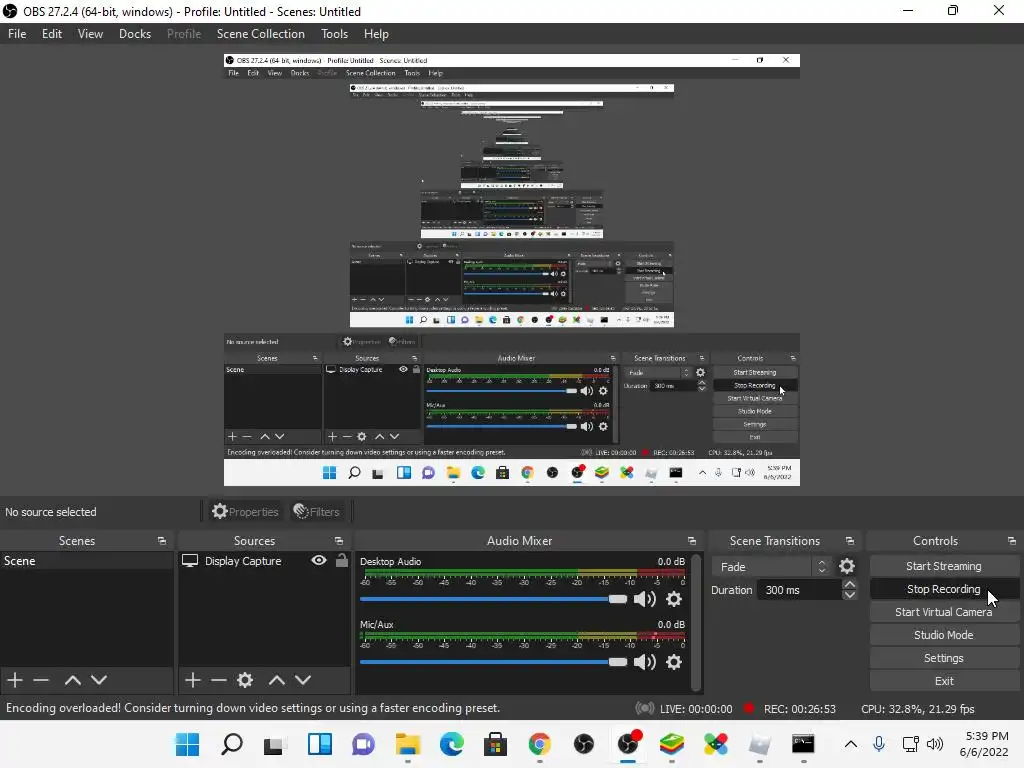Increase the transition duration with the up arrow
The image size is (1024, 768).
(x=850, y=584)
